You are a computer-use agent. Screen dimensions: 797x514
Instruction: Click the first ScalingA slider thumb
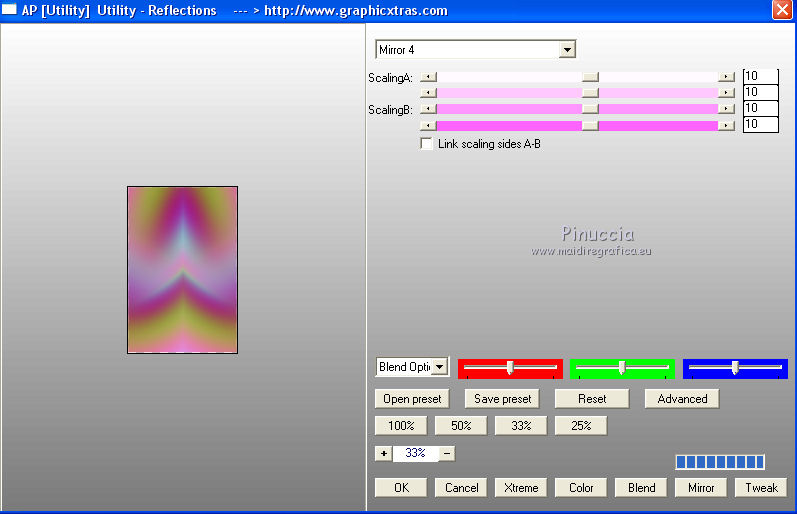[590, 77]
